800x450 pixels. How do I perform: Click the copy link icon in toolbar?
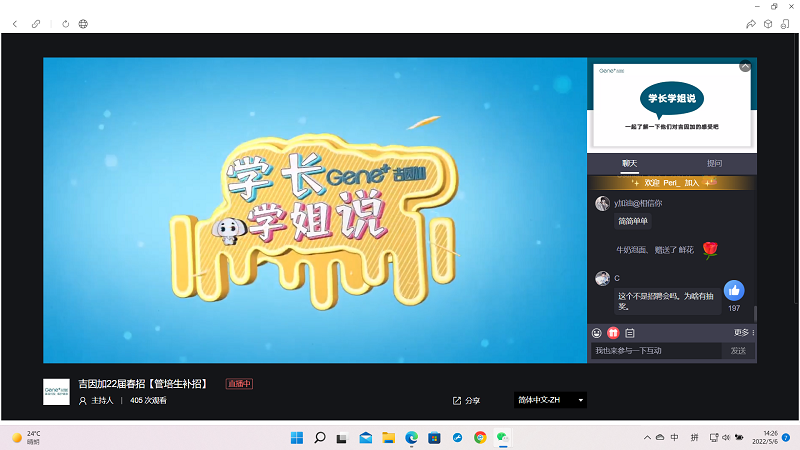pos(36,23)
